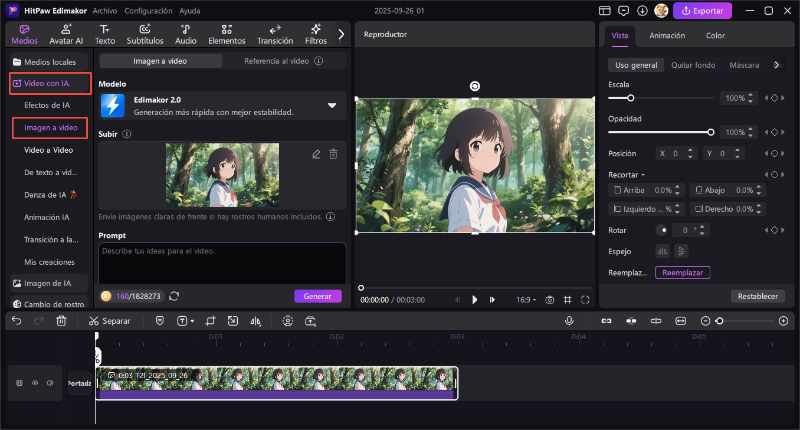Open the Transición tool
800x430 pixels.
pos(275,35)
